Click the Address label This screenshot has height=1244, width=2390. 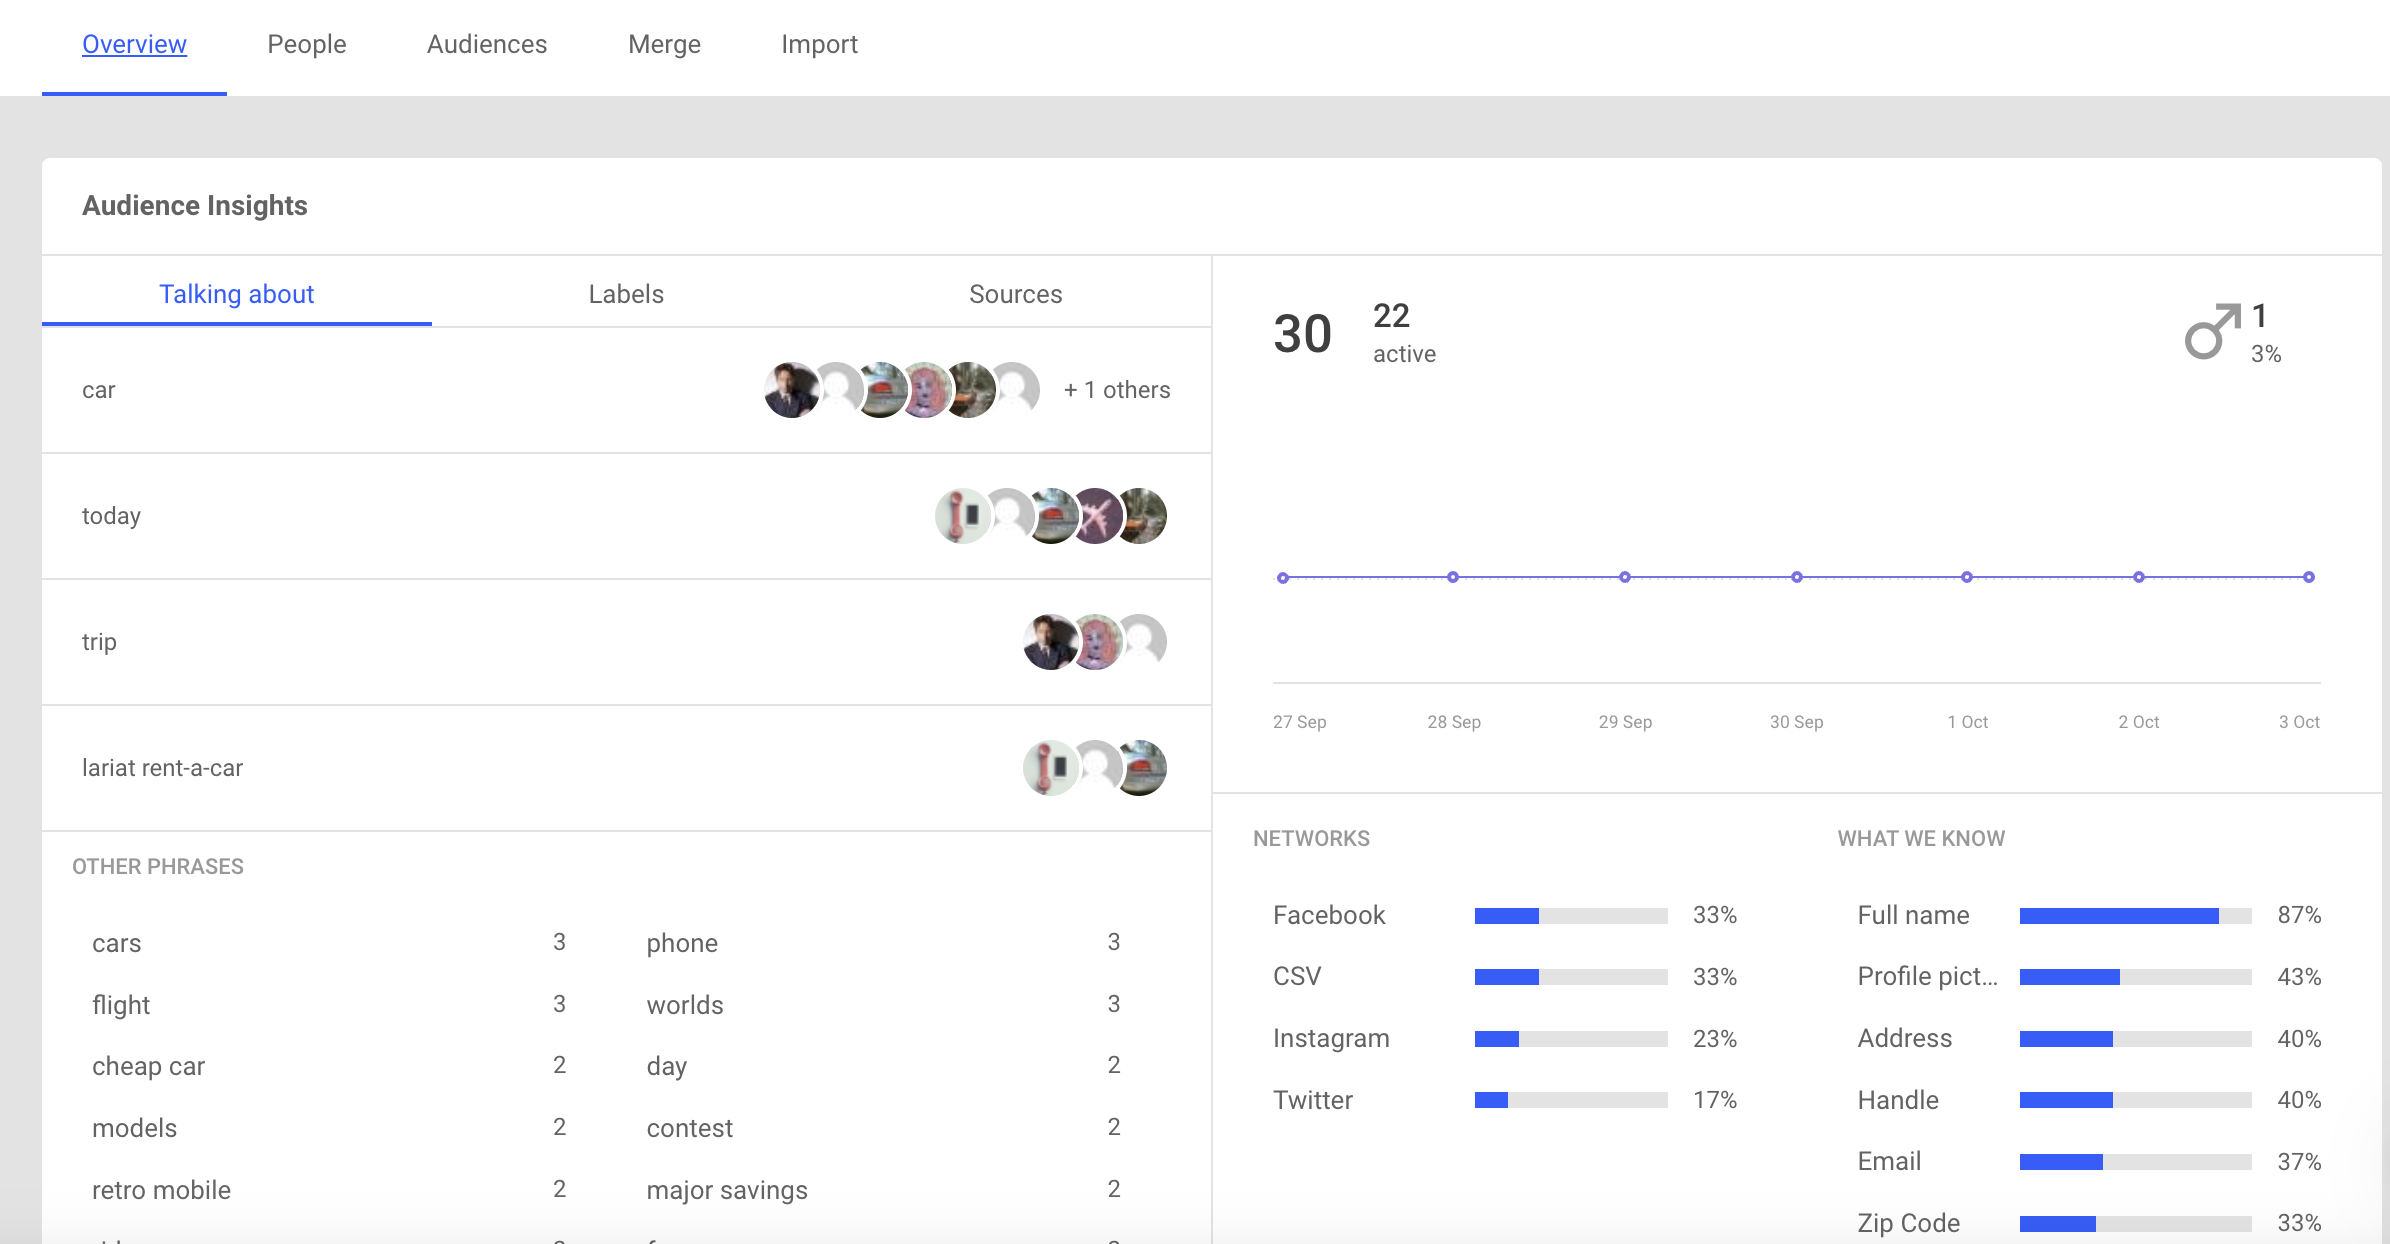tap(1904, 1039)
